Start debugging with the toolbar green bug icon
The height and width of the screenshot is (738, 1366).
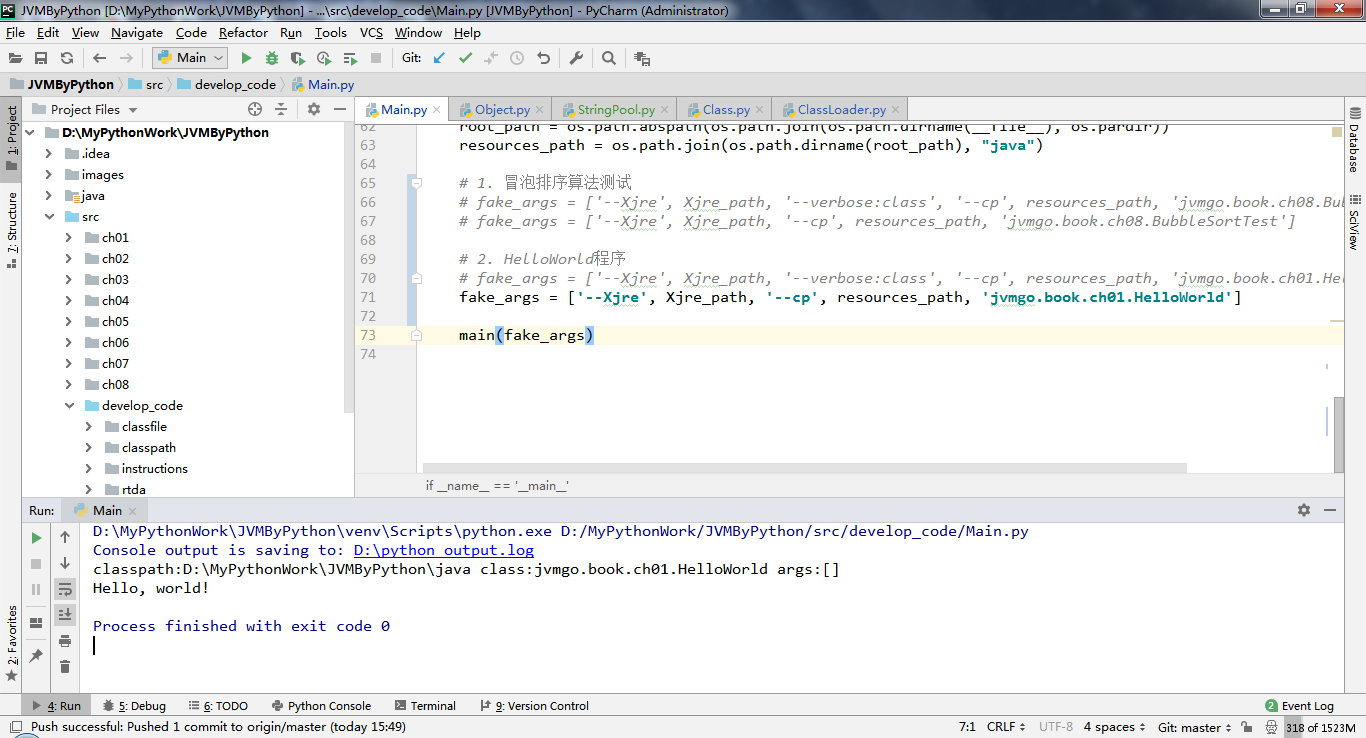pos(272,58)
